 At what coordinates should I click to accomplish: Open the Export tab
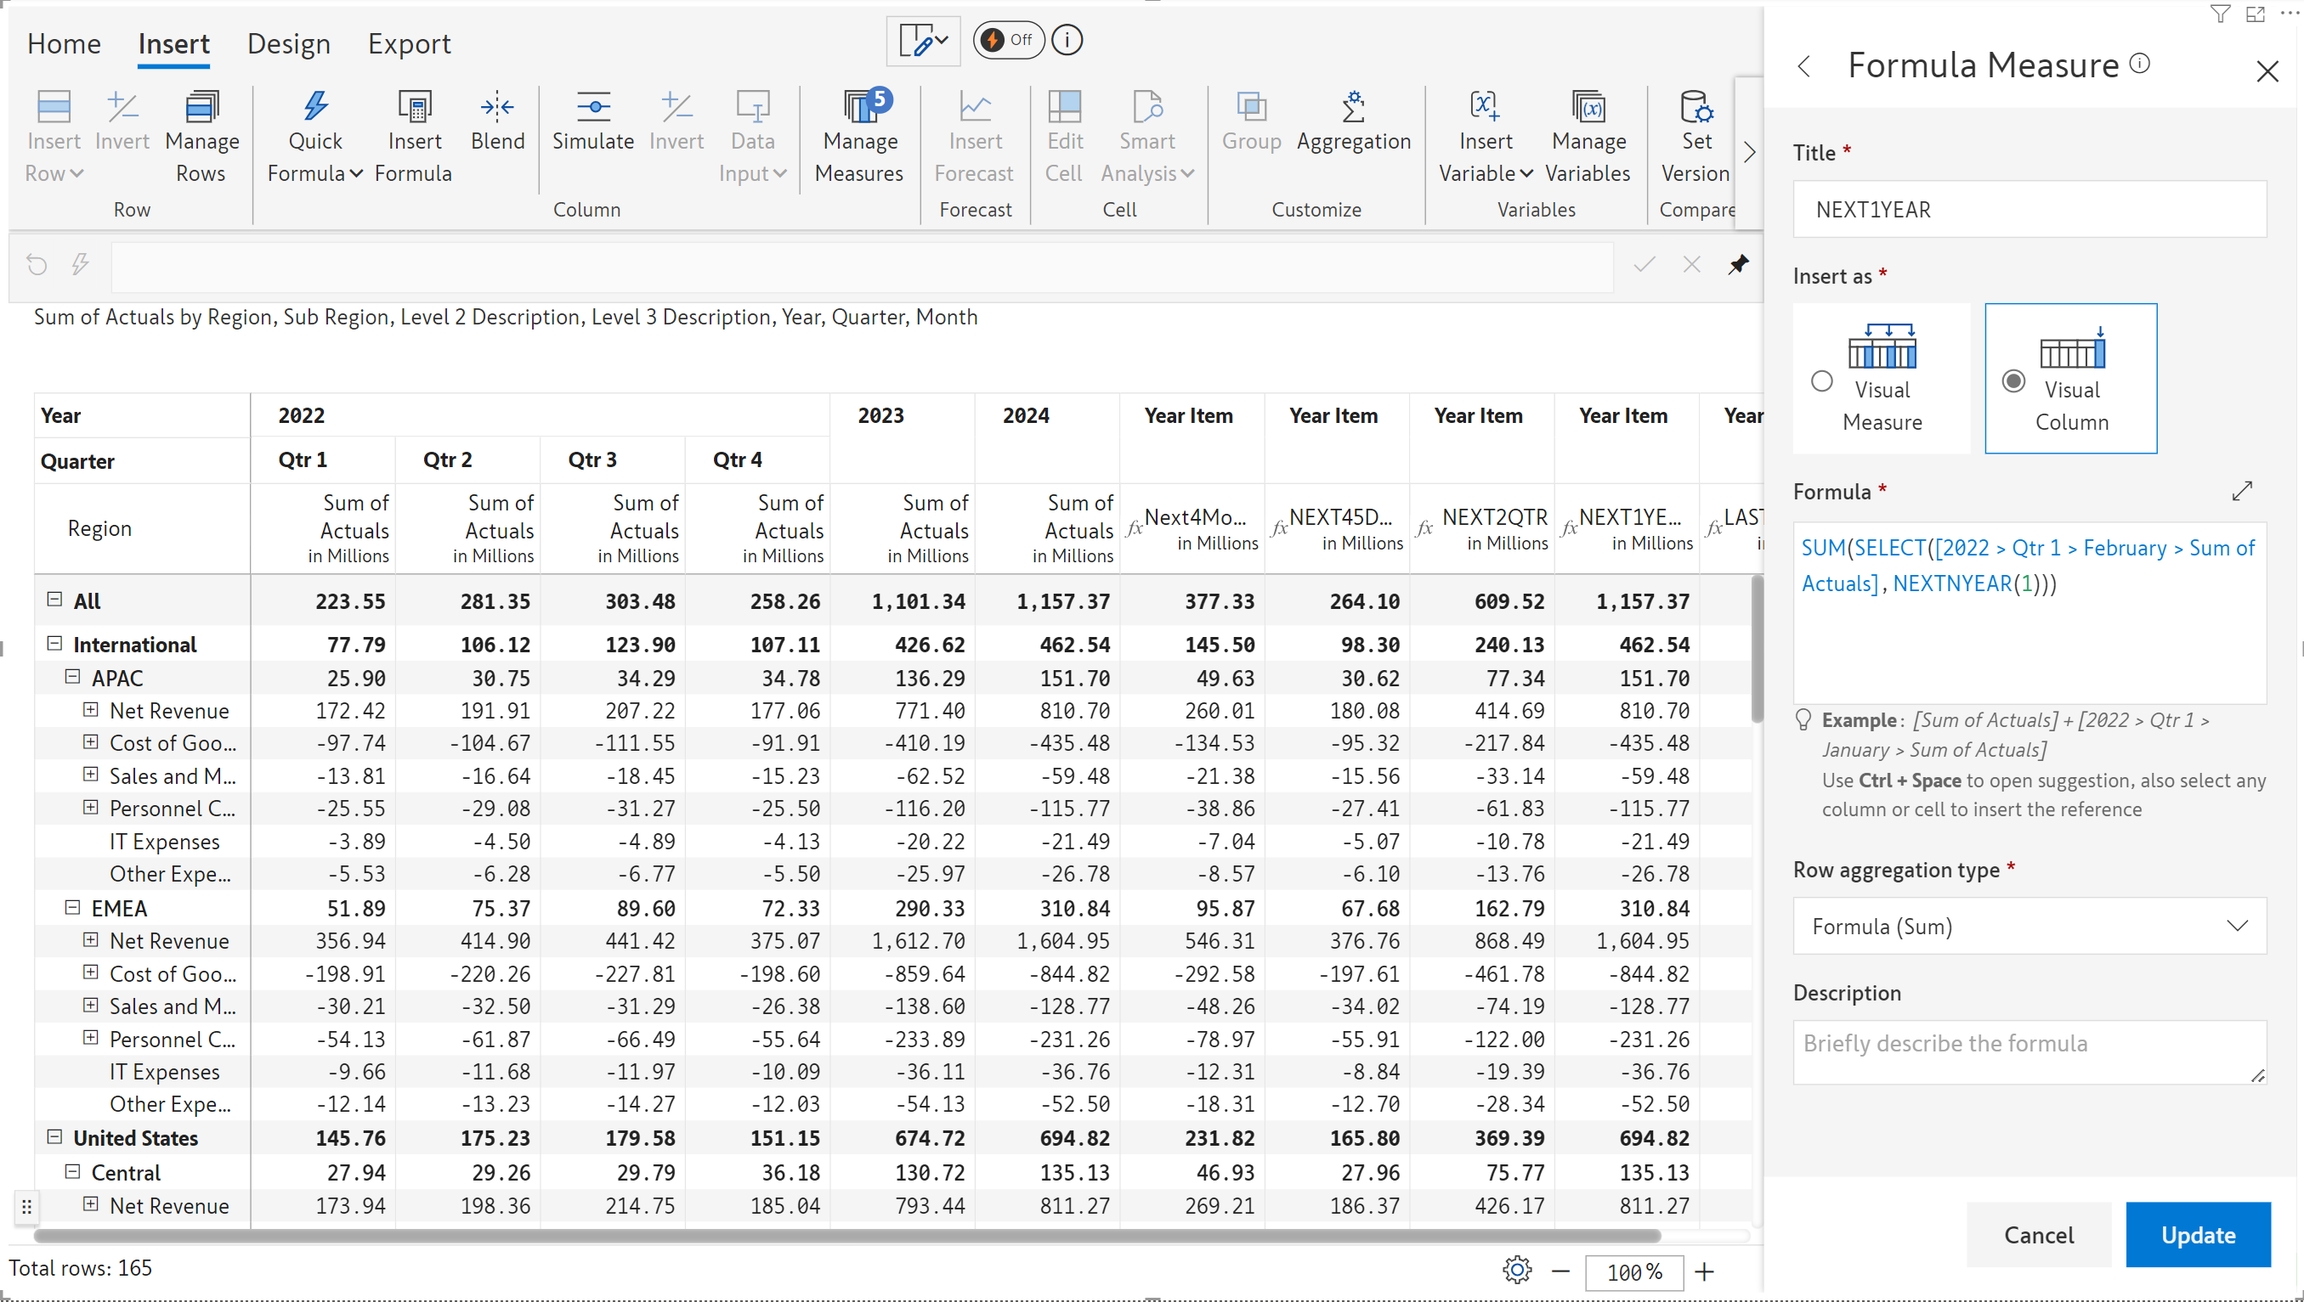coord(409,44)
